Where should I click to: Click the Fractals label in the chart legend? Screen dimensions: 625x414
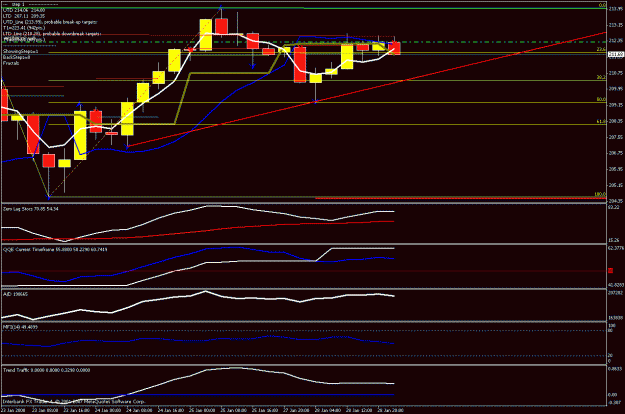tap(11, 63)
